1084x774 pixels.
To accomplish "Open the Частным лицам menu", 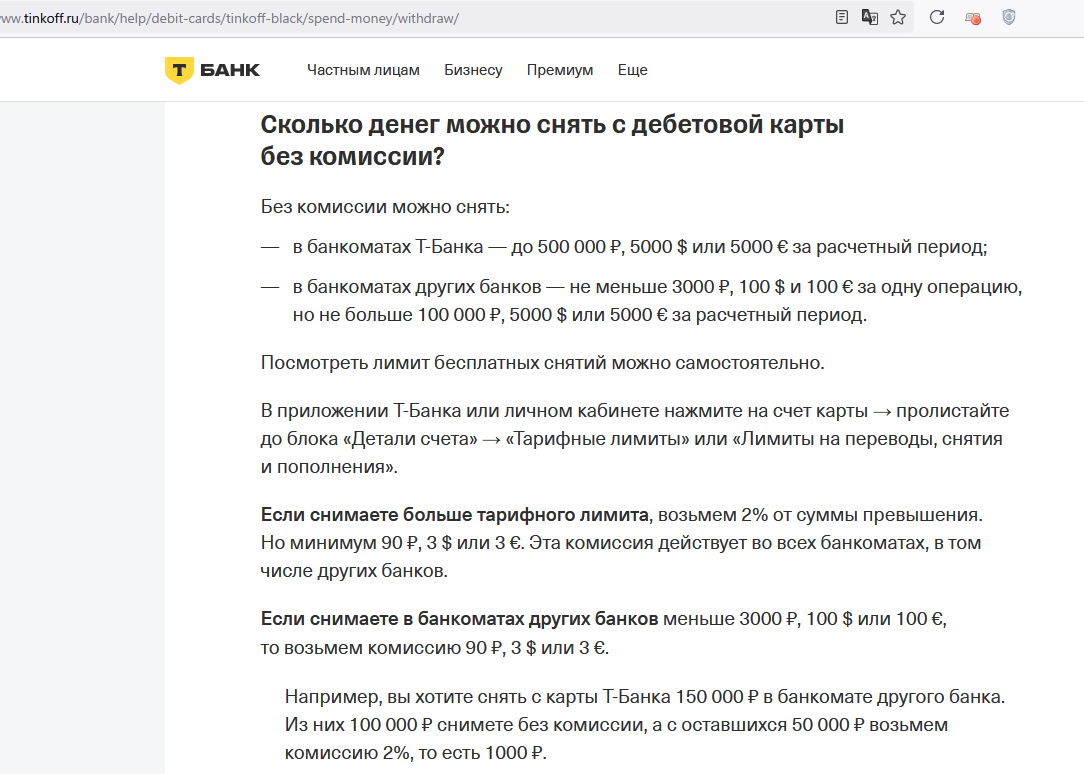I will click(363, 70).
